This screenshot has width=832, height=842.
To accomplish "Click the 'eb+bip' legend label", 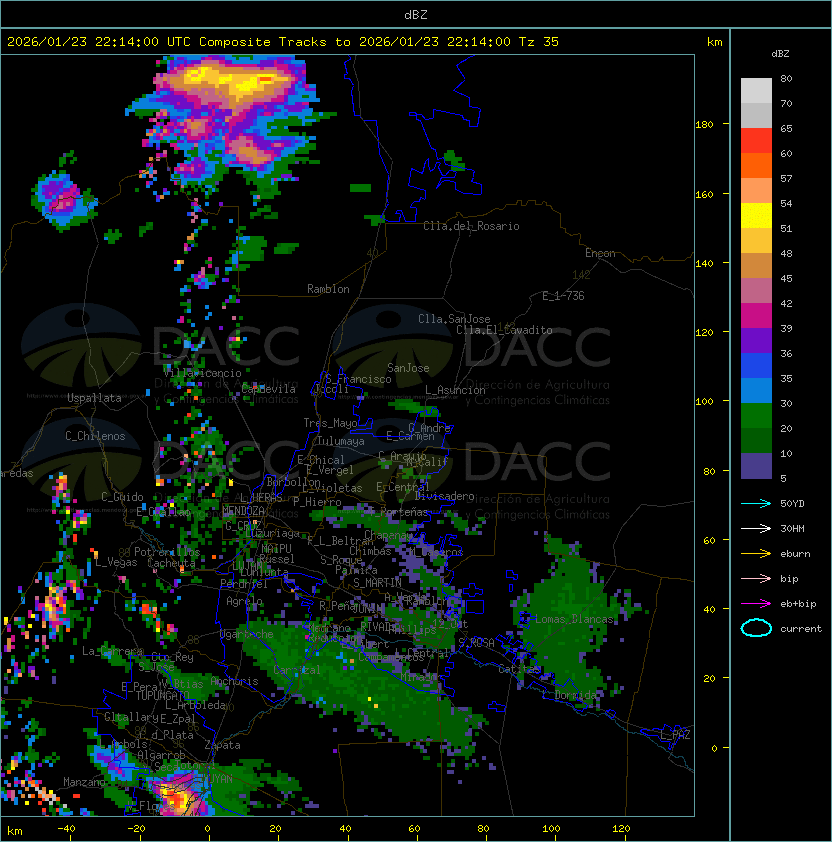I will coord(798,604).
